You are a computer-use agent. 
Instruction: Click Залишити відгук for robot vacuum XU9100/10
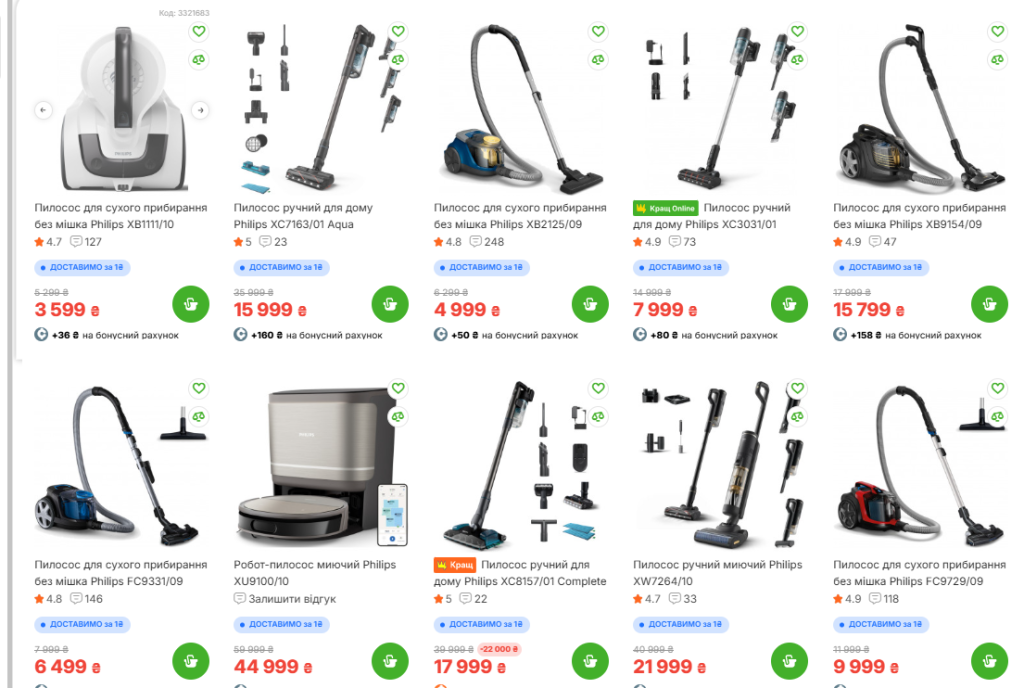(285, 599)
